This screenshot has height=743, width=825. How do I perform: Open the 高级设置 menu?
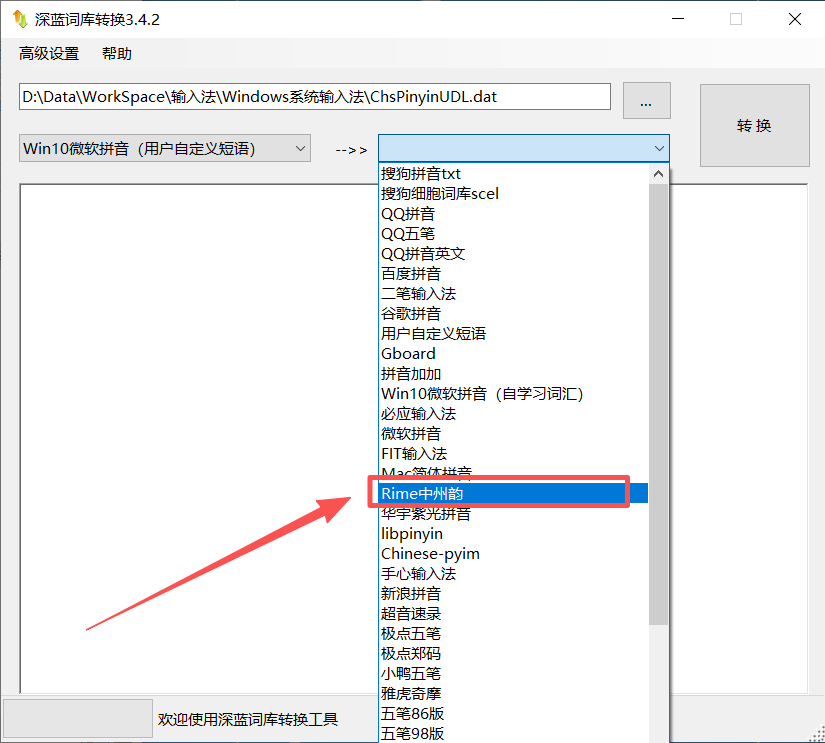click(49, 54)
